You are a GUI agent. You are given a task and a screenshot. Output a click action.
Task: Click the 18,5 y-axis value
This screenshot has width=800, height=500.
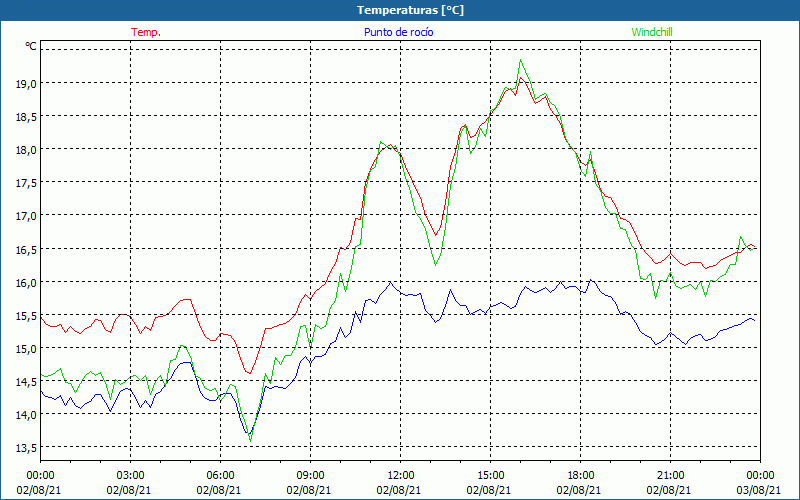pyautogui.click(x=26, y=116)
